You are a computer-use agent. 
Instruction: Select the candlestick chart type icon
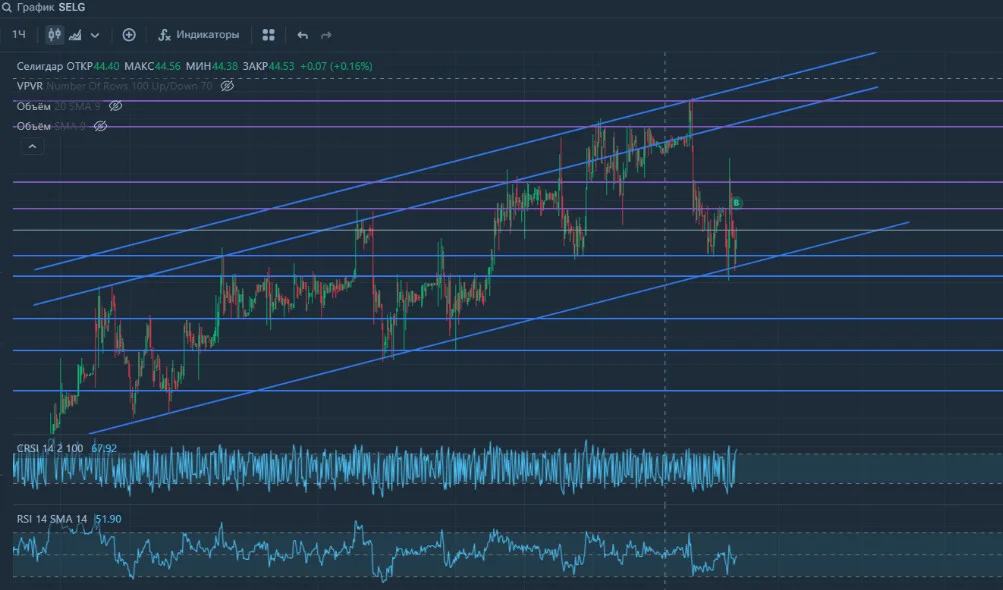click(x=54, y=35)
